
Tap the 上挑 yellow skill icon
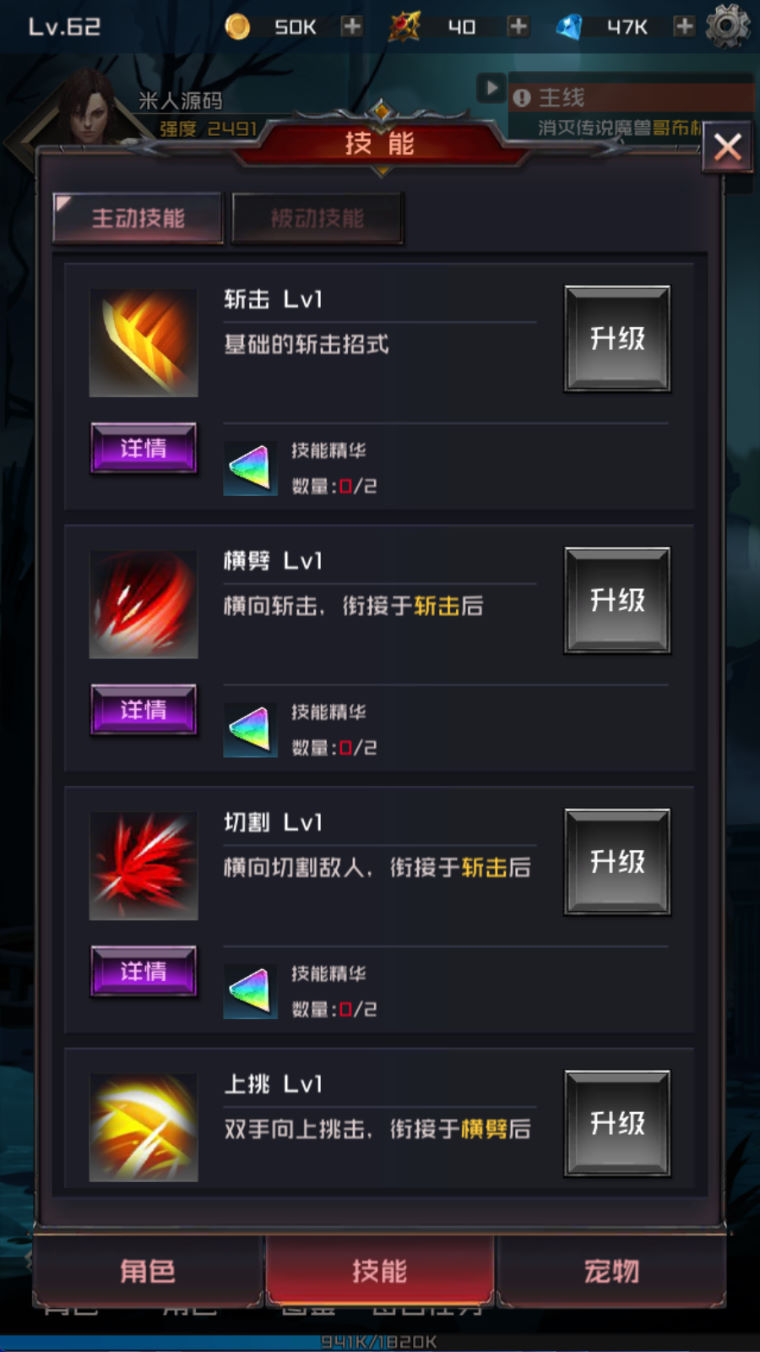coord(143,1127)
